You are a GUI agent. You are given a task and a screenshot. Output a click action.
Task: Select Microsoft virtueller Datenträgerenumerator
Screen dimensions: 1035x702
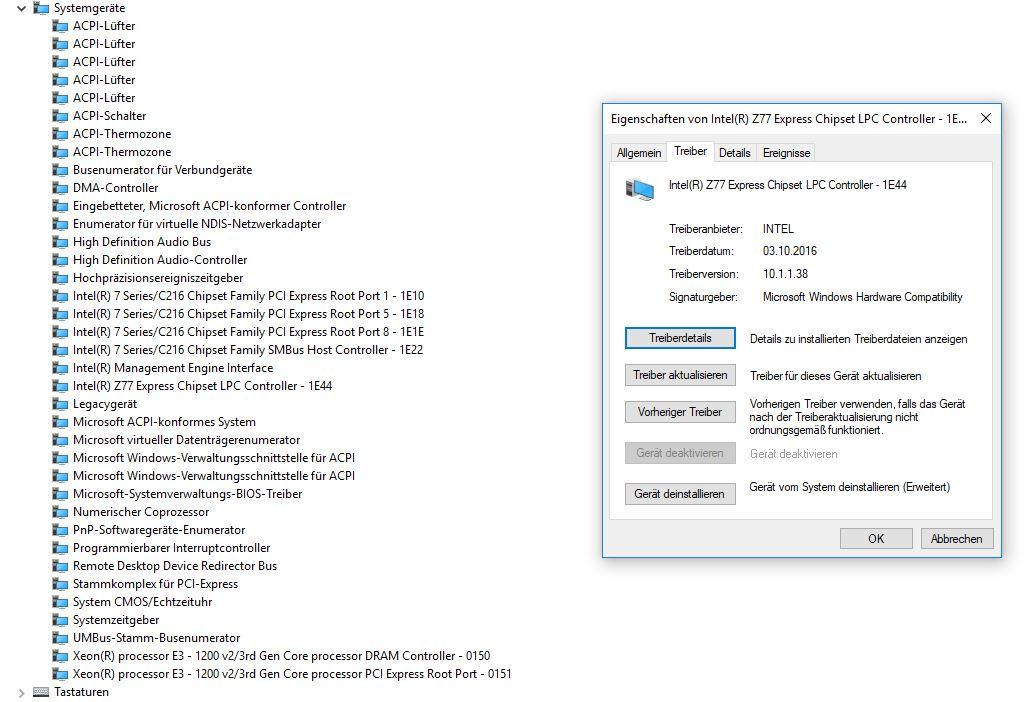[x=186, y=440]
